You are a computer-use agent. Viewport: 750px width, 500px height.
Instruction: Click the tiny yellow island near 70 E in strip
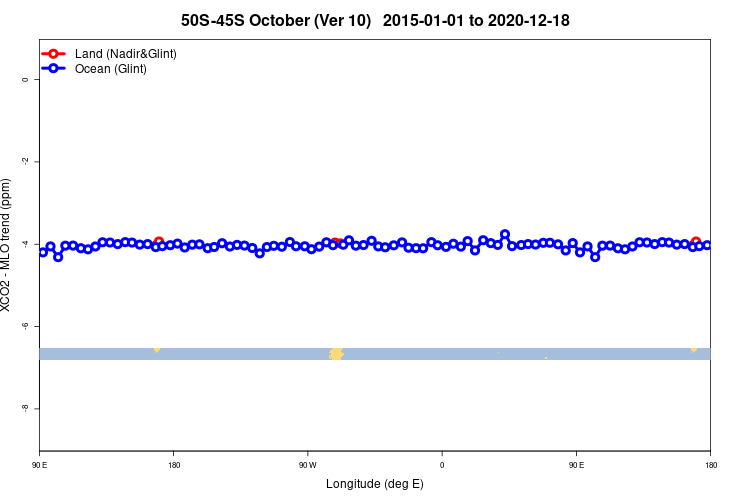(x=546, y=357)
